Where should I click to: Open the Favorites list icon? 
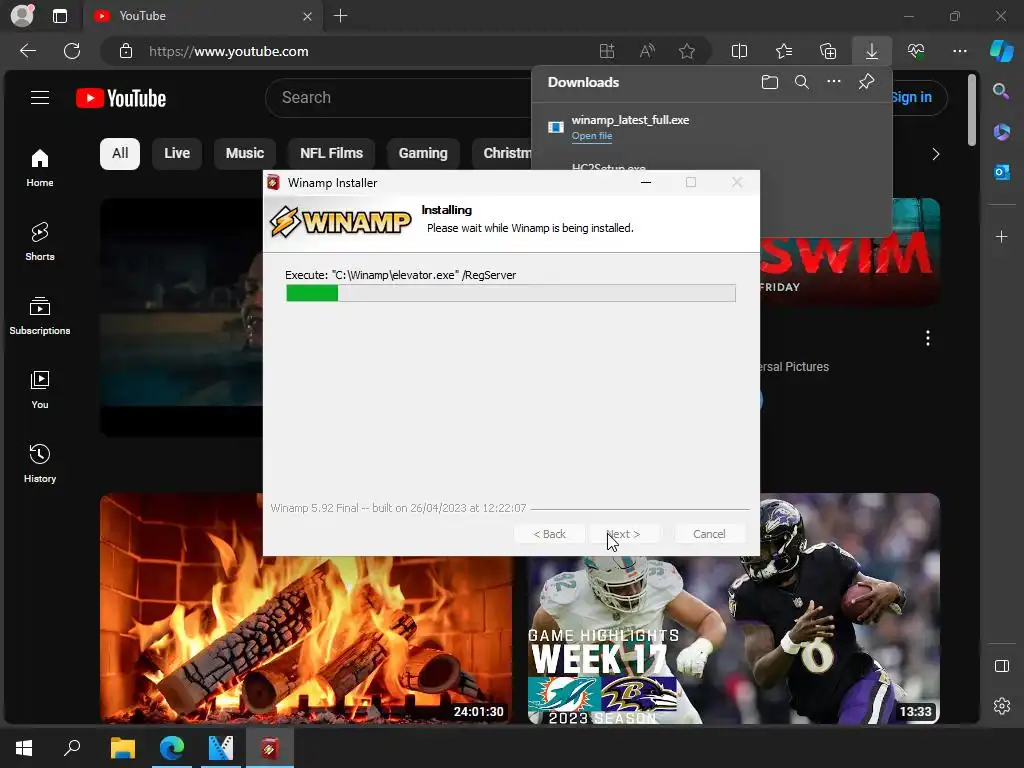pyautogui.click(x=784, y=51)
